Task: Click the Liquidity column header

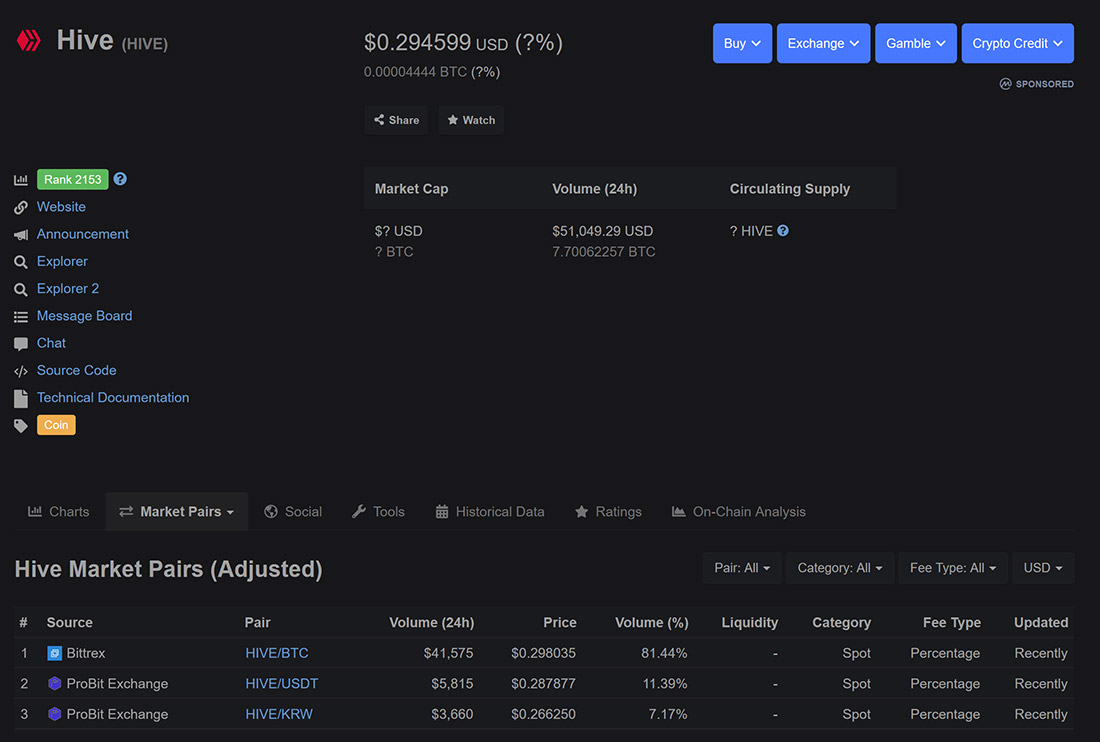Action: 750,623
